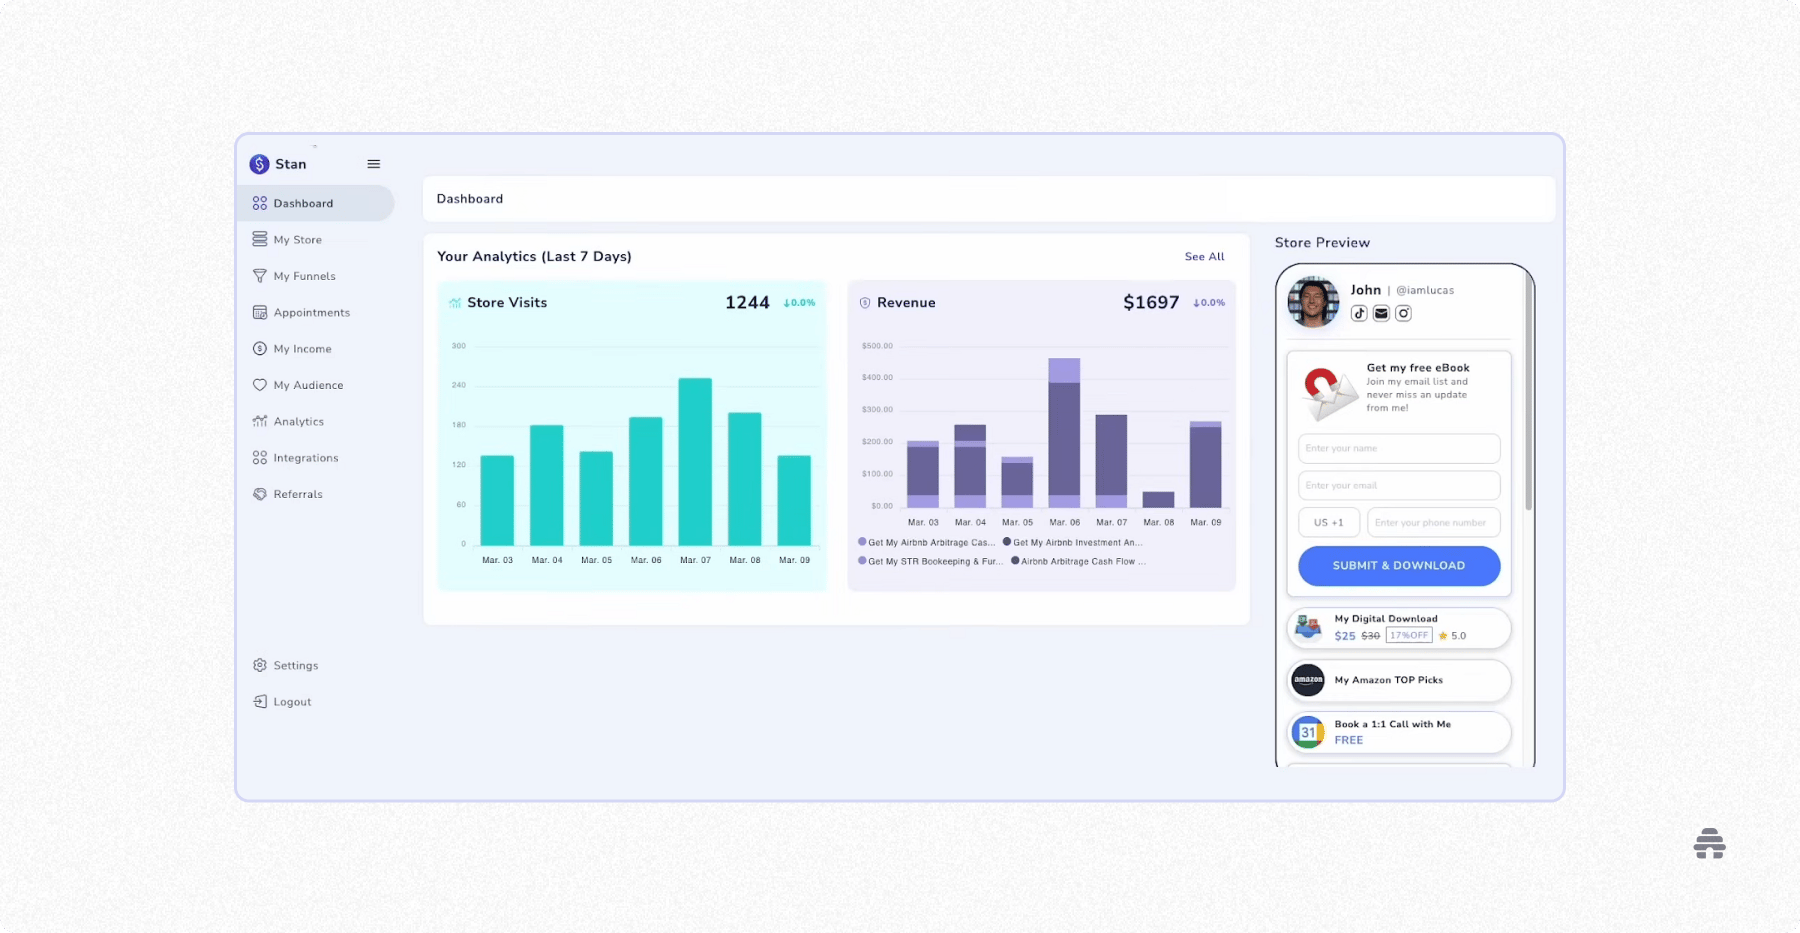The width and height of the screenshot is (1800, 933).
Task: Click the Stan logo in the sidebar
Action: pos(258,163)
